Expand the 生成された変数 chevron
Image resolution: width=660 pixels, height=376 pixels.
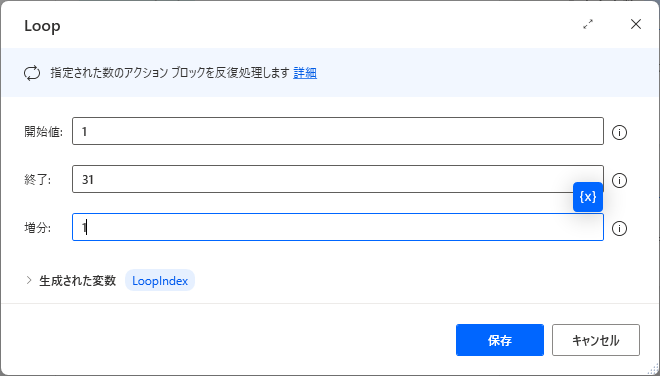click(29, 280)
